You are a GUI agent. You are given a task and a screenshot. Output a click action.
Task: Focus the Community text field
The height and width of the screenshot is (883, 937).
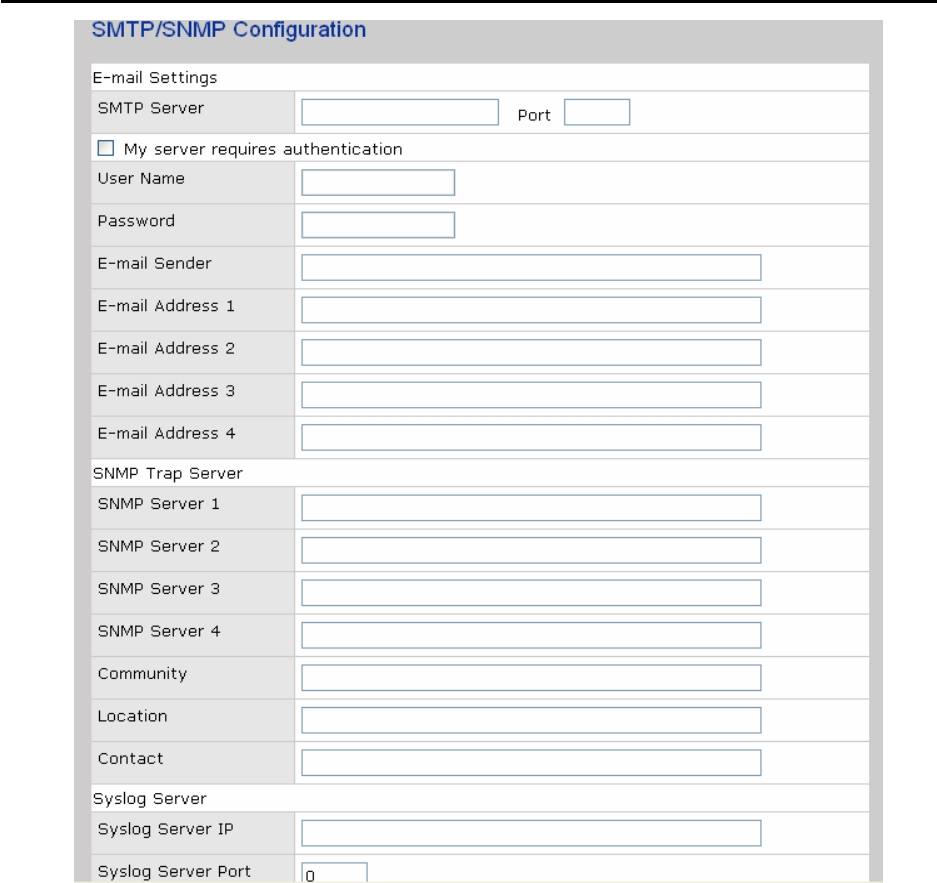(531, 678)
